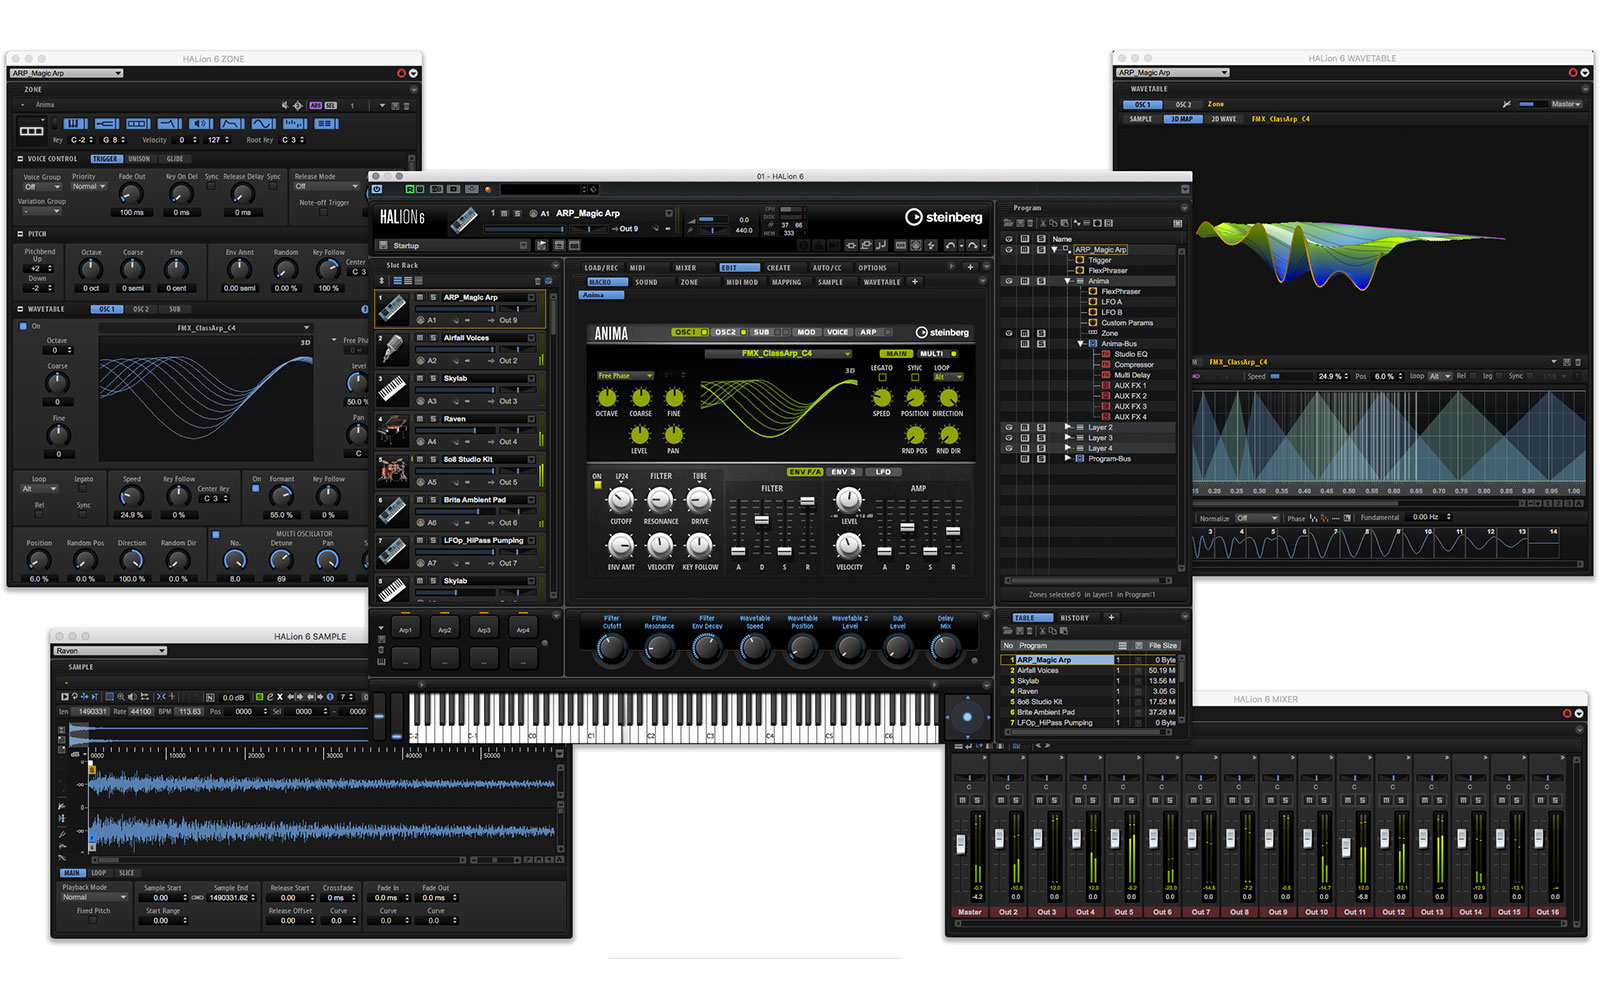Click the plug-in power bypass icon
1600x1007 pixels.
[x=377, y=189]
